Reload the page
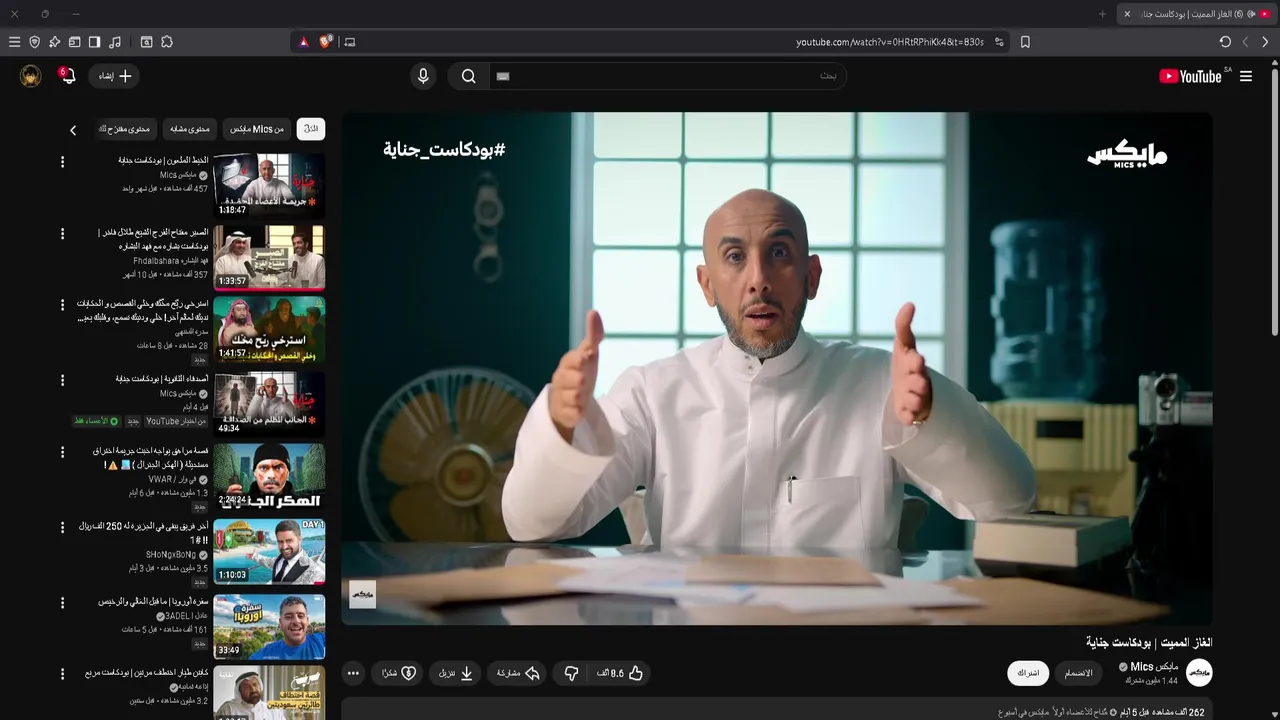 coord(1225,42)
